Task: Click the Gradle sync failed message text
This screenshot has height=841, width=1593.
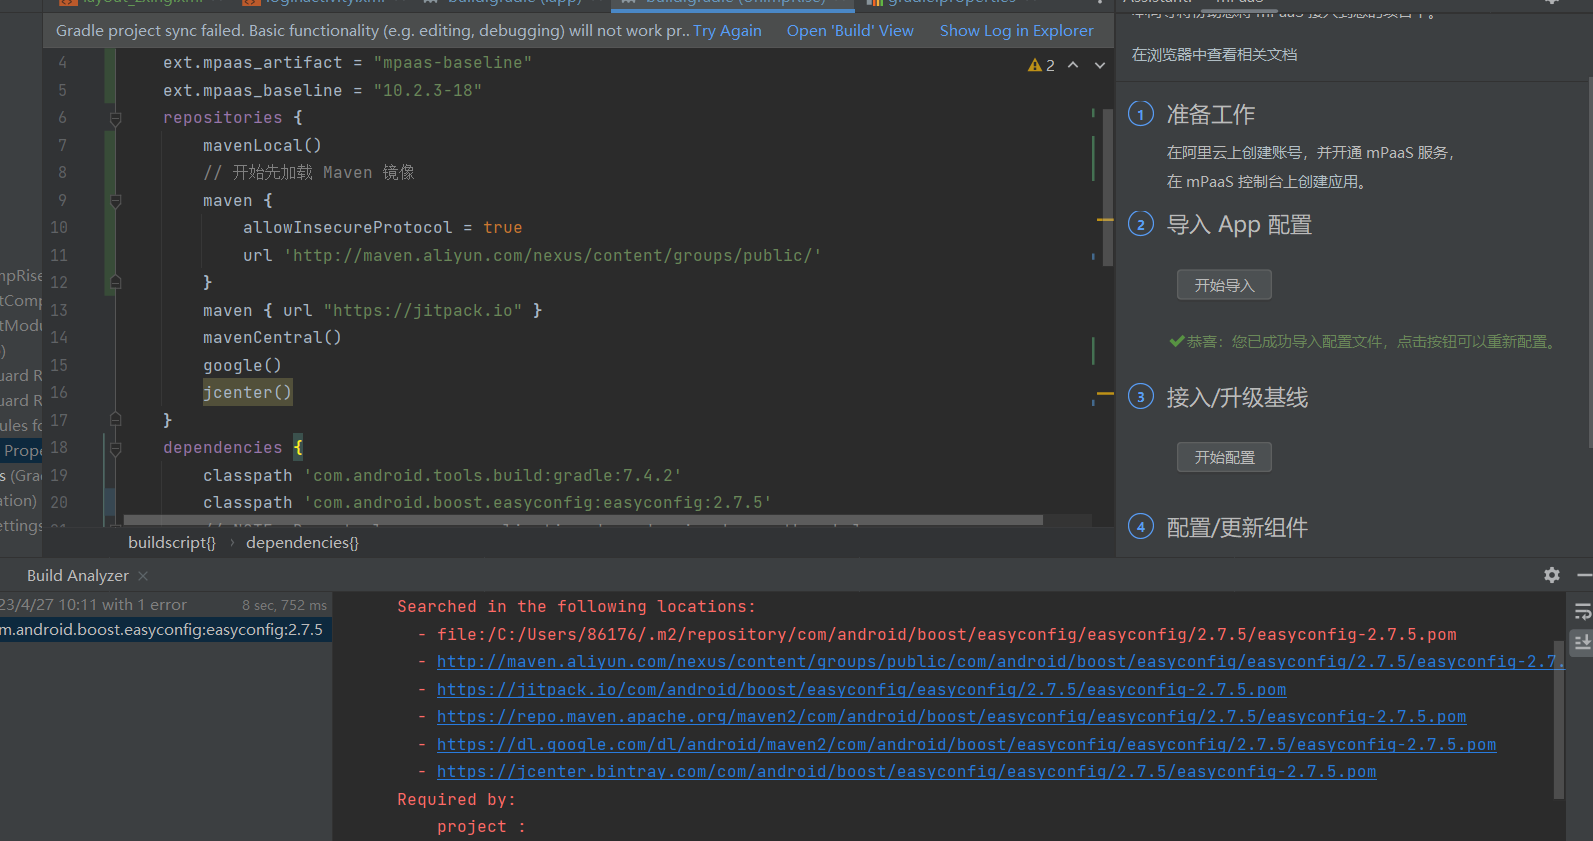Action: point(372,31)
